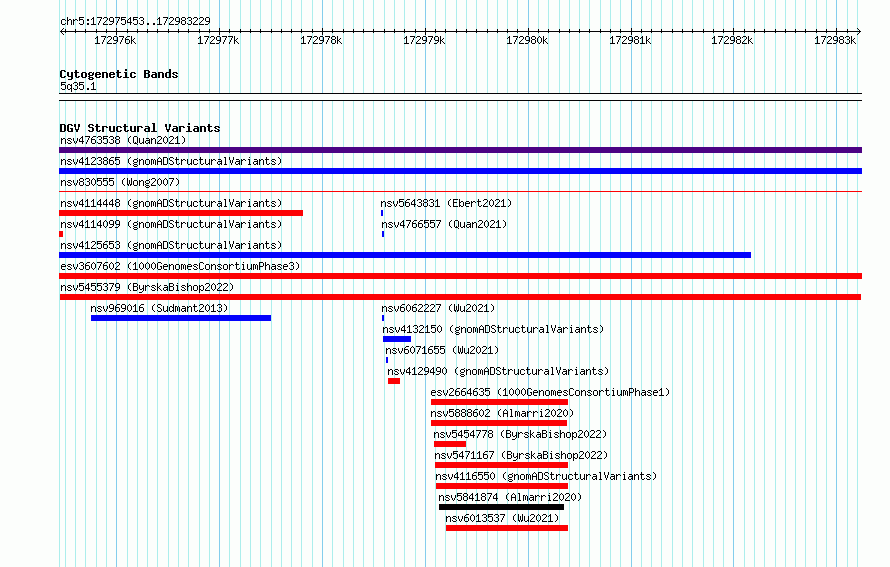The height and width of the screenshot is (567, 890).
Task: Select the short red nsv5454778 variant bar
Action: tap(450, 444)
